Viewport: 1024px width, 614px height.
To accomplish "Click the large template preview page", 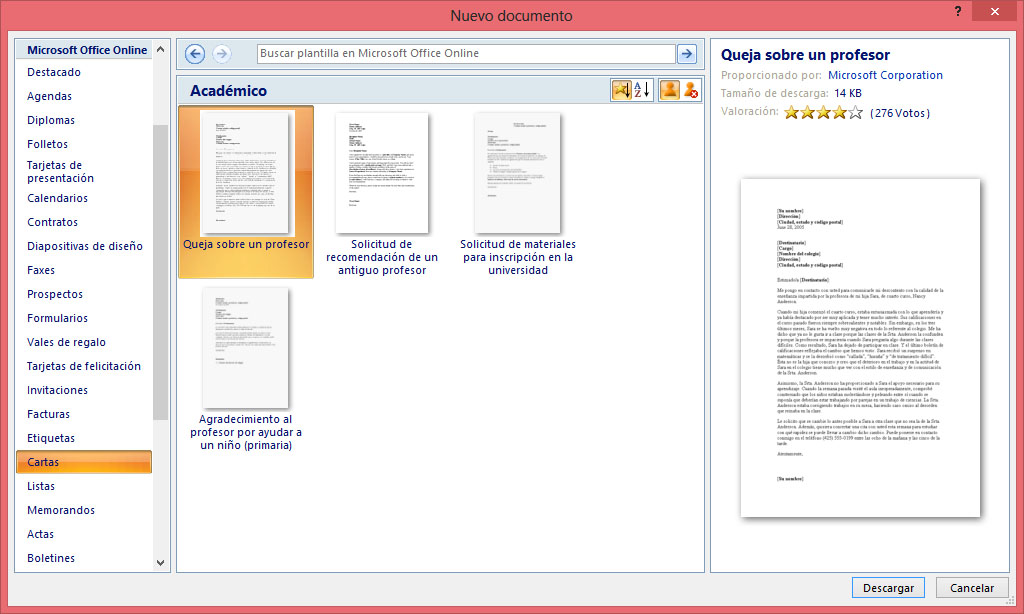I will click(860, 348).
